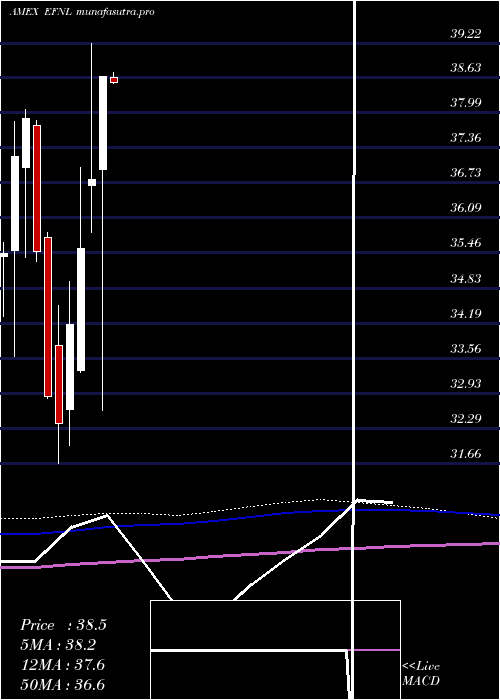Click the 12MA : 37.6 readout
This screenshot has height=700, width=500.
(x=62, y=665)
